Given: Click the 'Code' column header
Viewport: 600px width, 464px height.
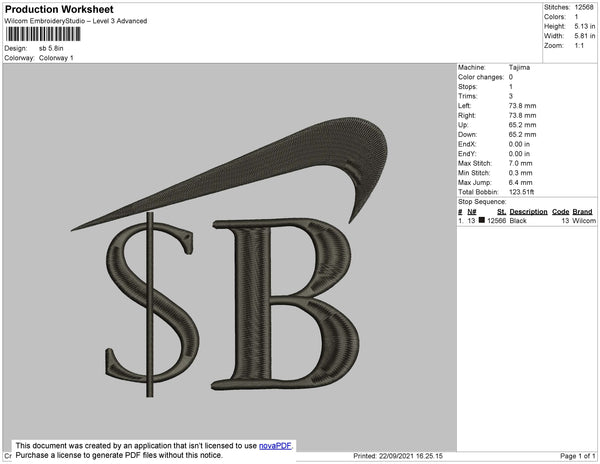Looking at the screenshot, I should click(x=561, y=212).
